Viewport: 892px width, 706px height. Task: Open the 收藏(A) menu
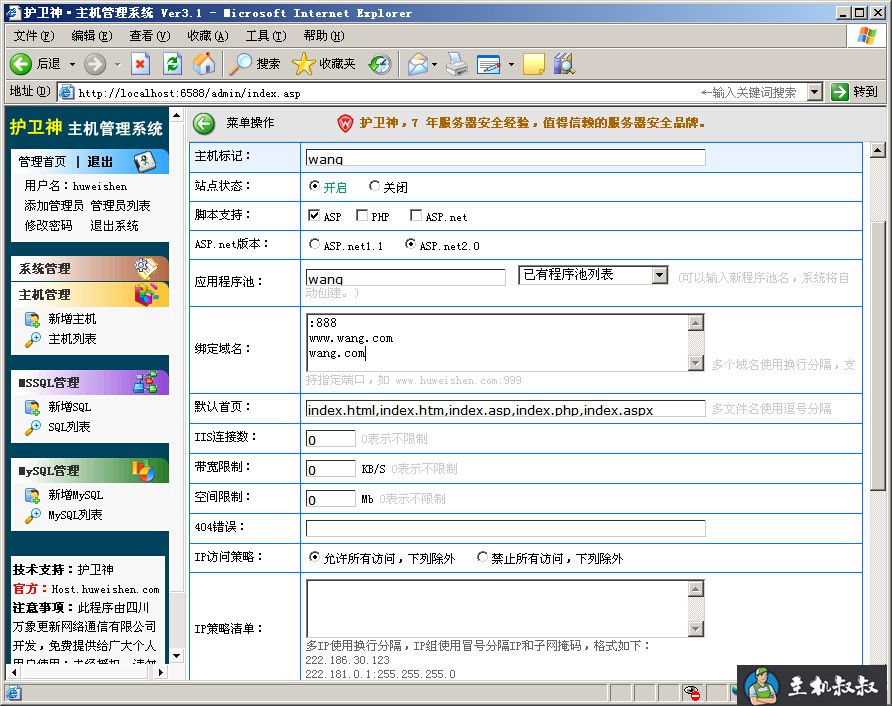(208, 36)
